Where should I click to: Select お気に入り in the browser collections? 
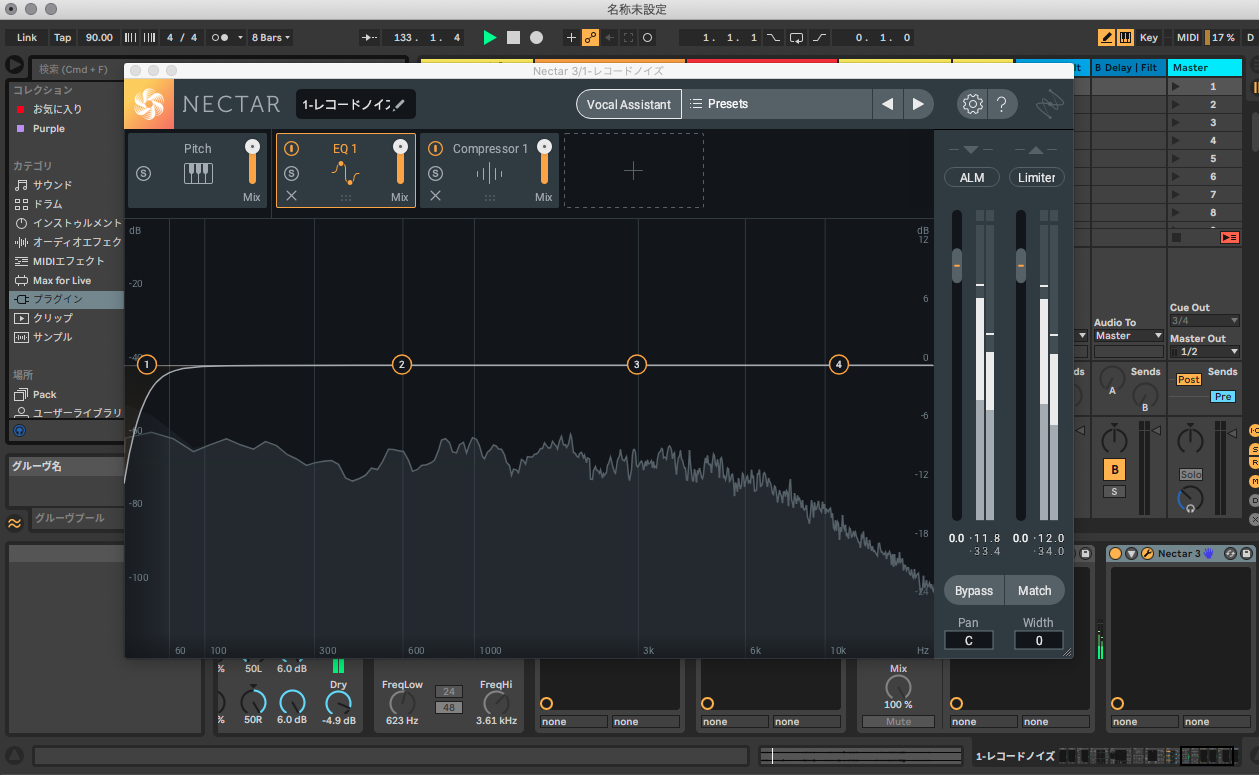58,109
